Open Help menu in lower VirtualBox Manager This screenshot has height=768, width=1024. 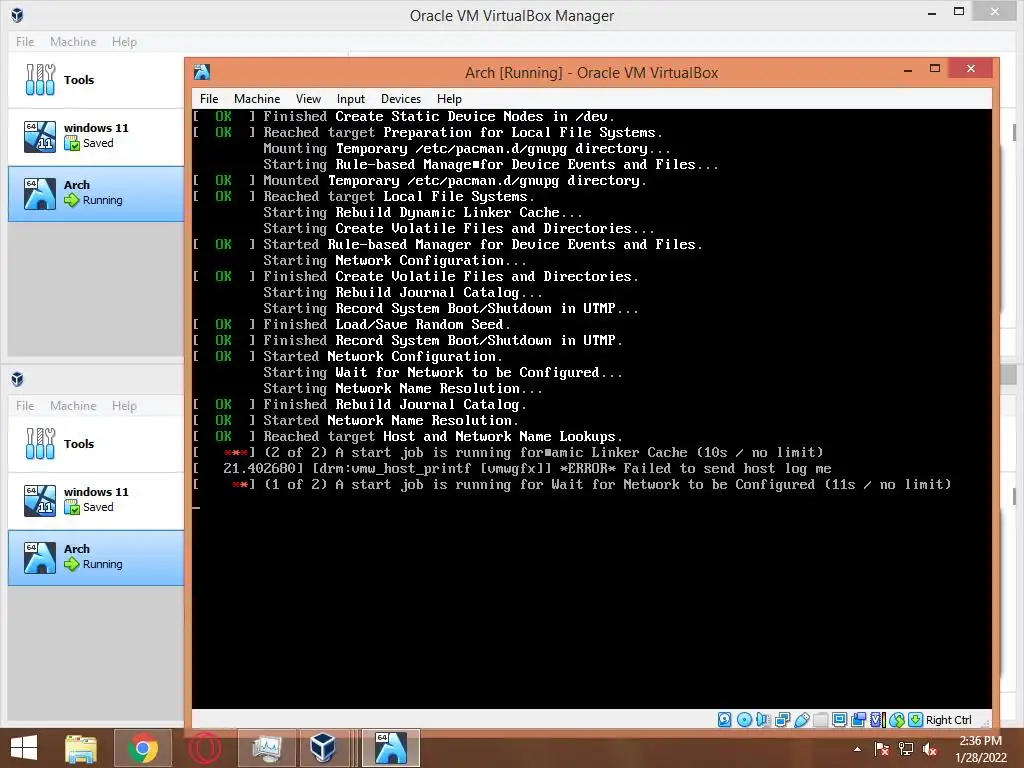pos(124,406)
